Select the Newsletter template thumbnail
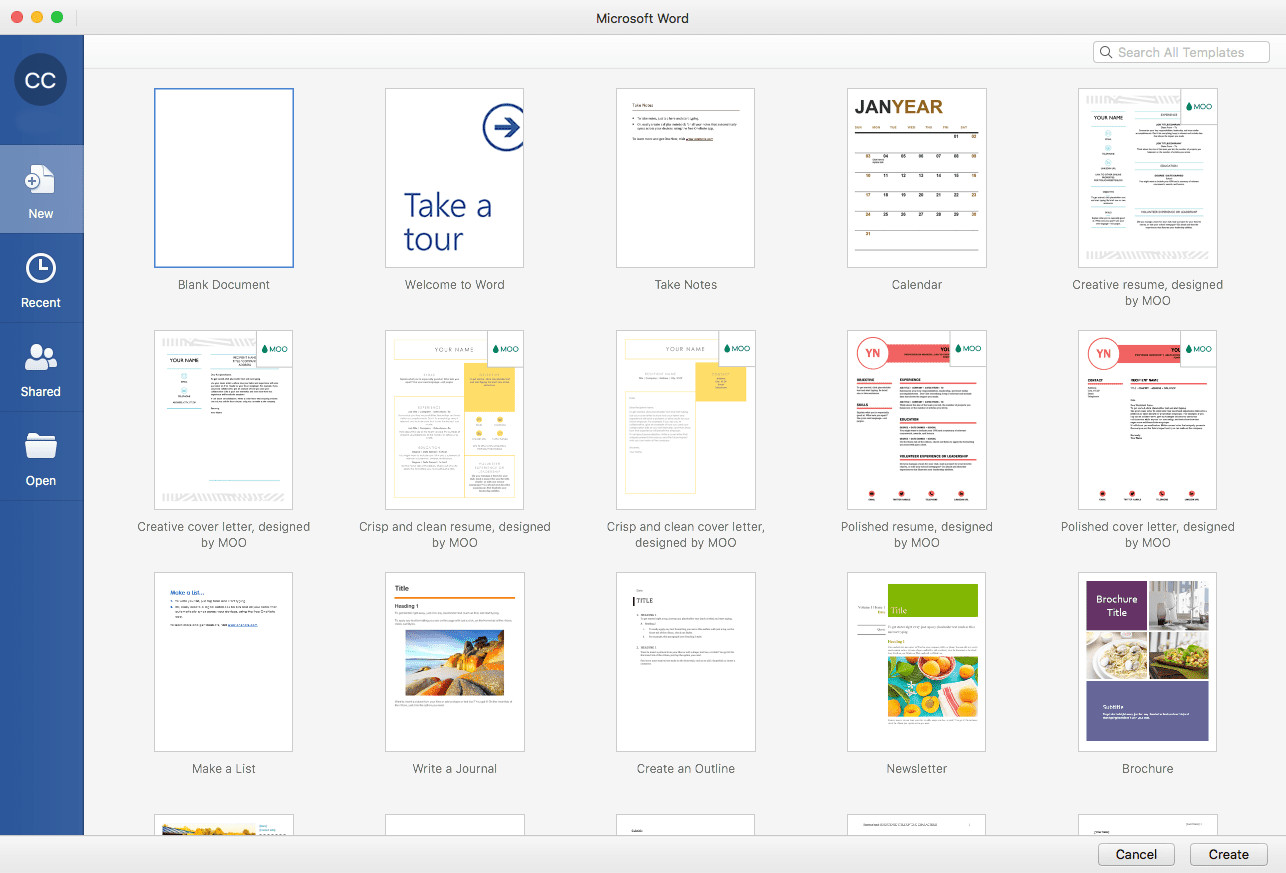The width and height of the screenshot is (1286, 873). tap(917, 662)
